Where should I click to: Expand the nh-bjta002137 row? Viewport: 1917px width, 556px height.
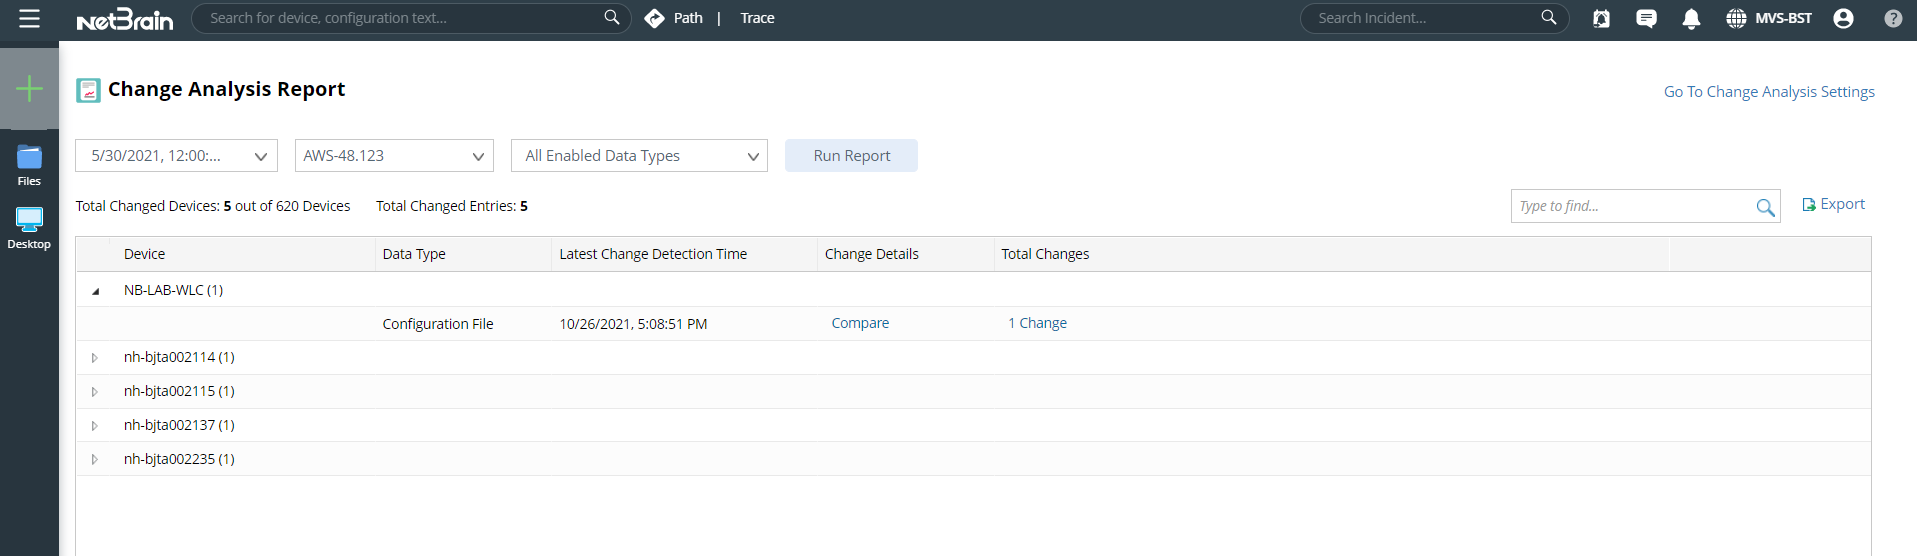(x=95, y=426)
